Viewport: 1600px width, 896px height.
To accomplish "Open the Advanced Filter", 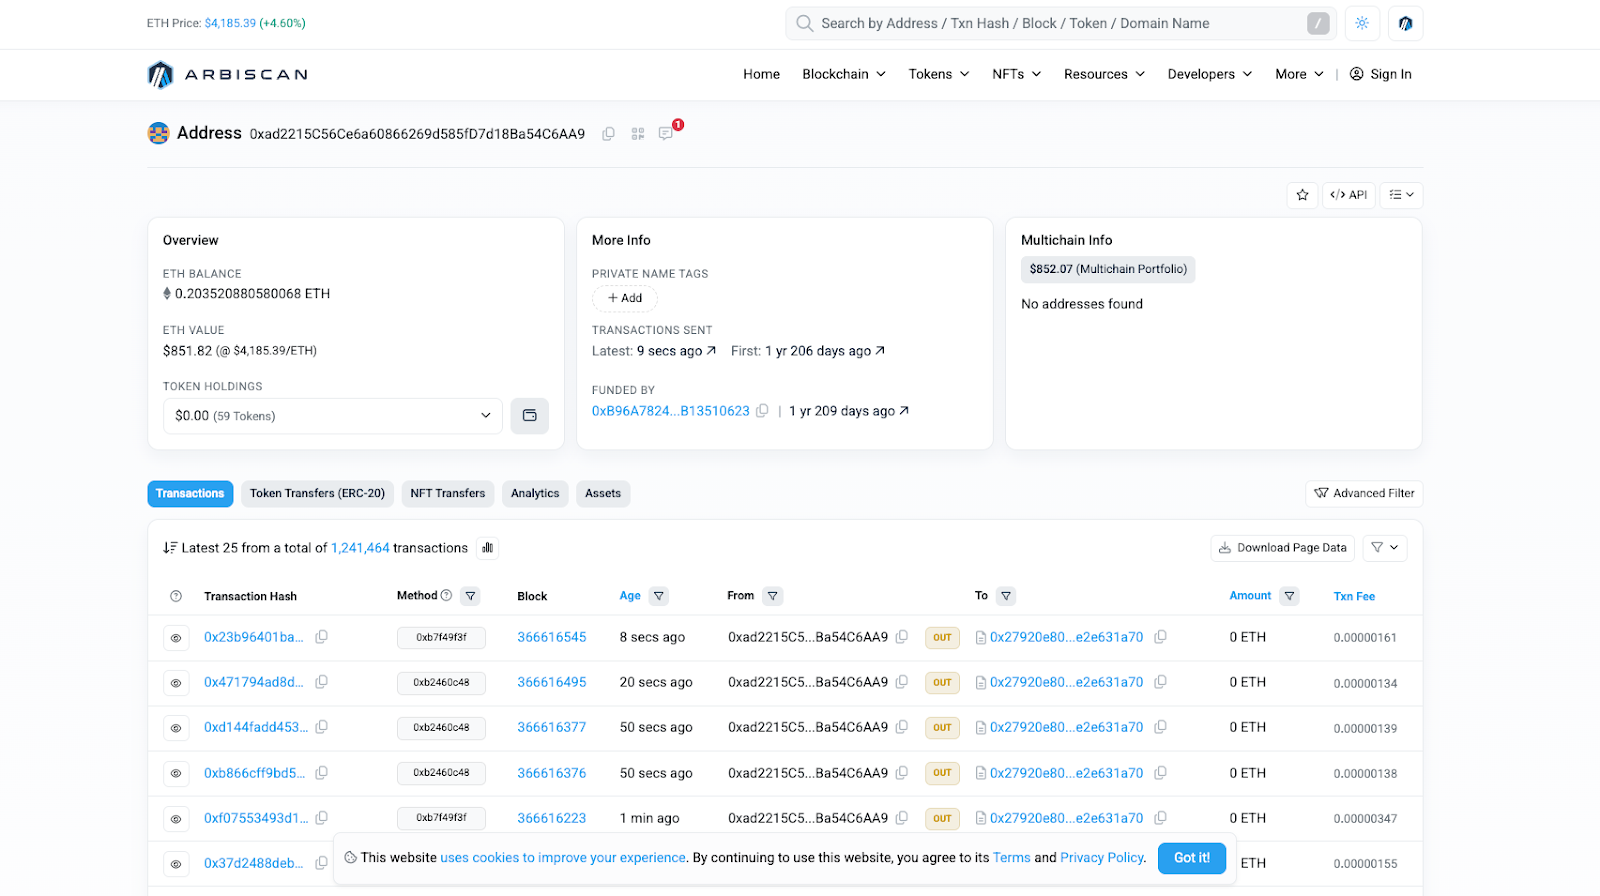I will (1364, 494).
